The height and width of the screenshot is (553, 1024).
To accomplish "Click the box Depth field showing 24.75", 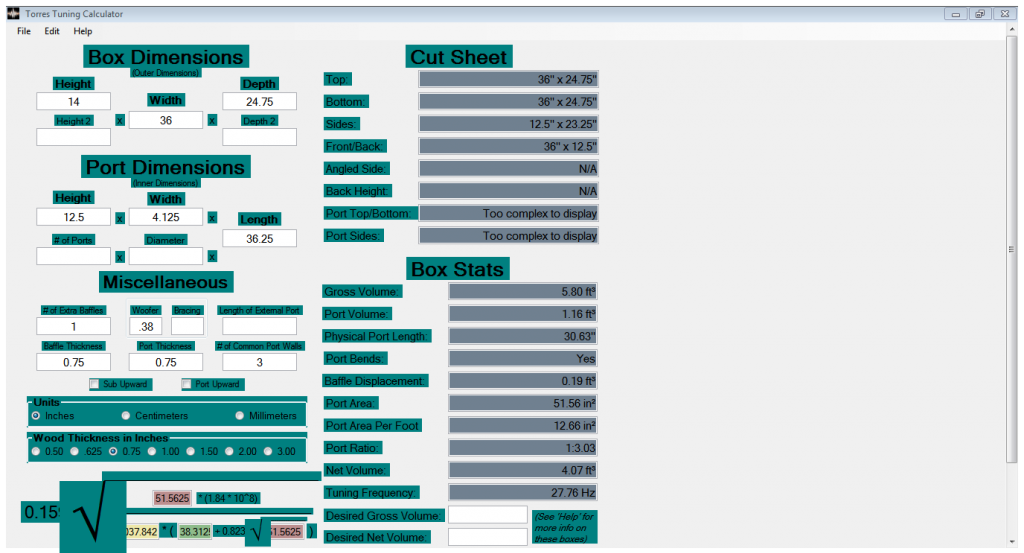I will click(x=259, y=101).
